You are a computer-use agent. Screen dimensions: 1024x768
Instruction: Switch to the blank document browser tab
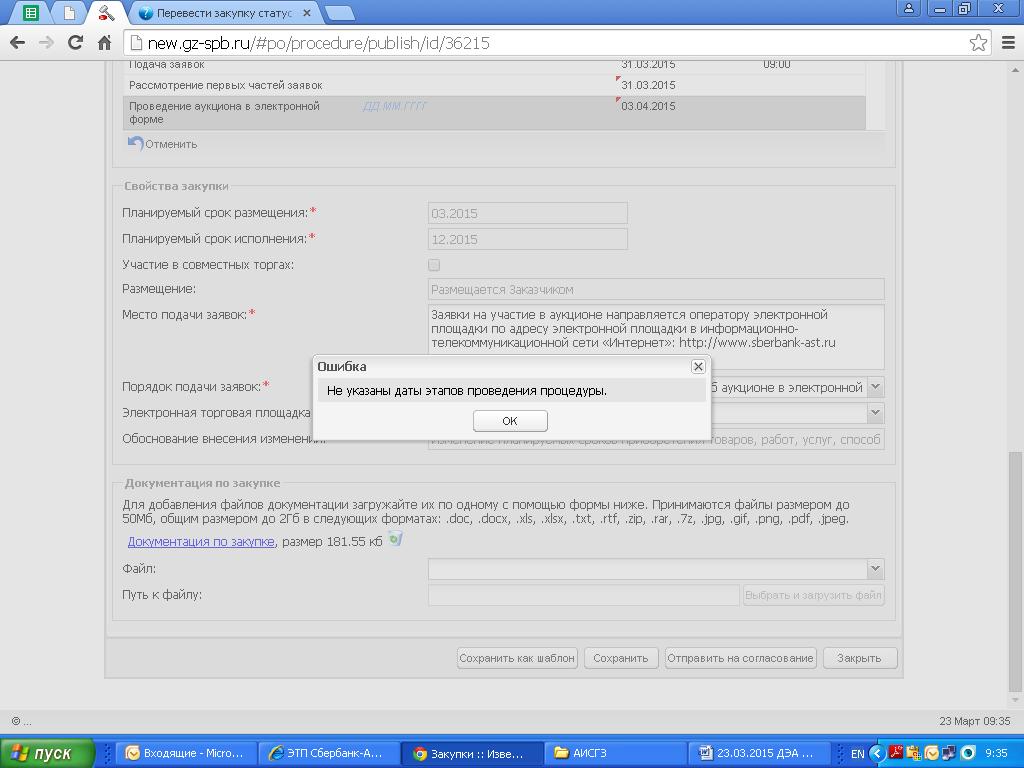point(69,12)
